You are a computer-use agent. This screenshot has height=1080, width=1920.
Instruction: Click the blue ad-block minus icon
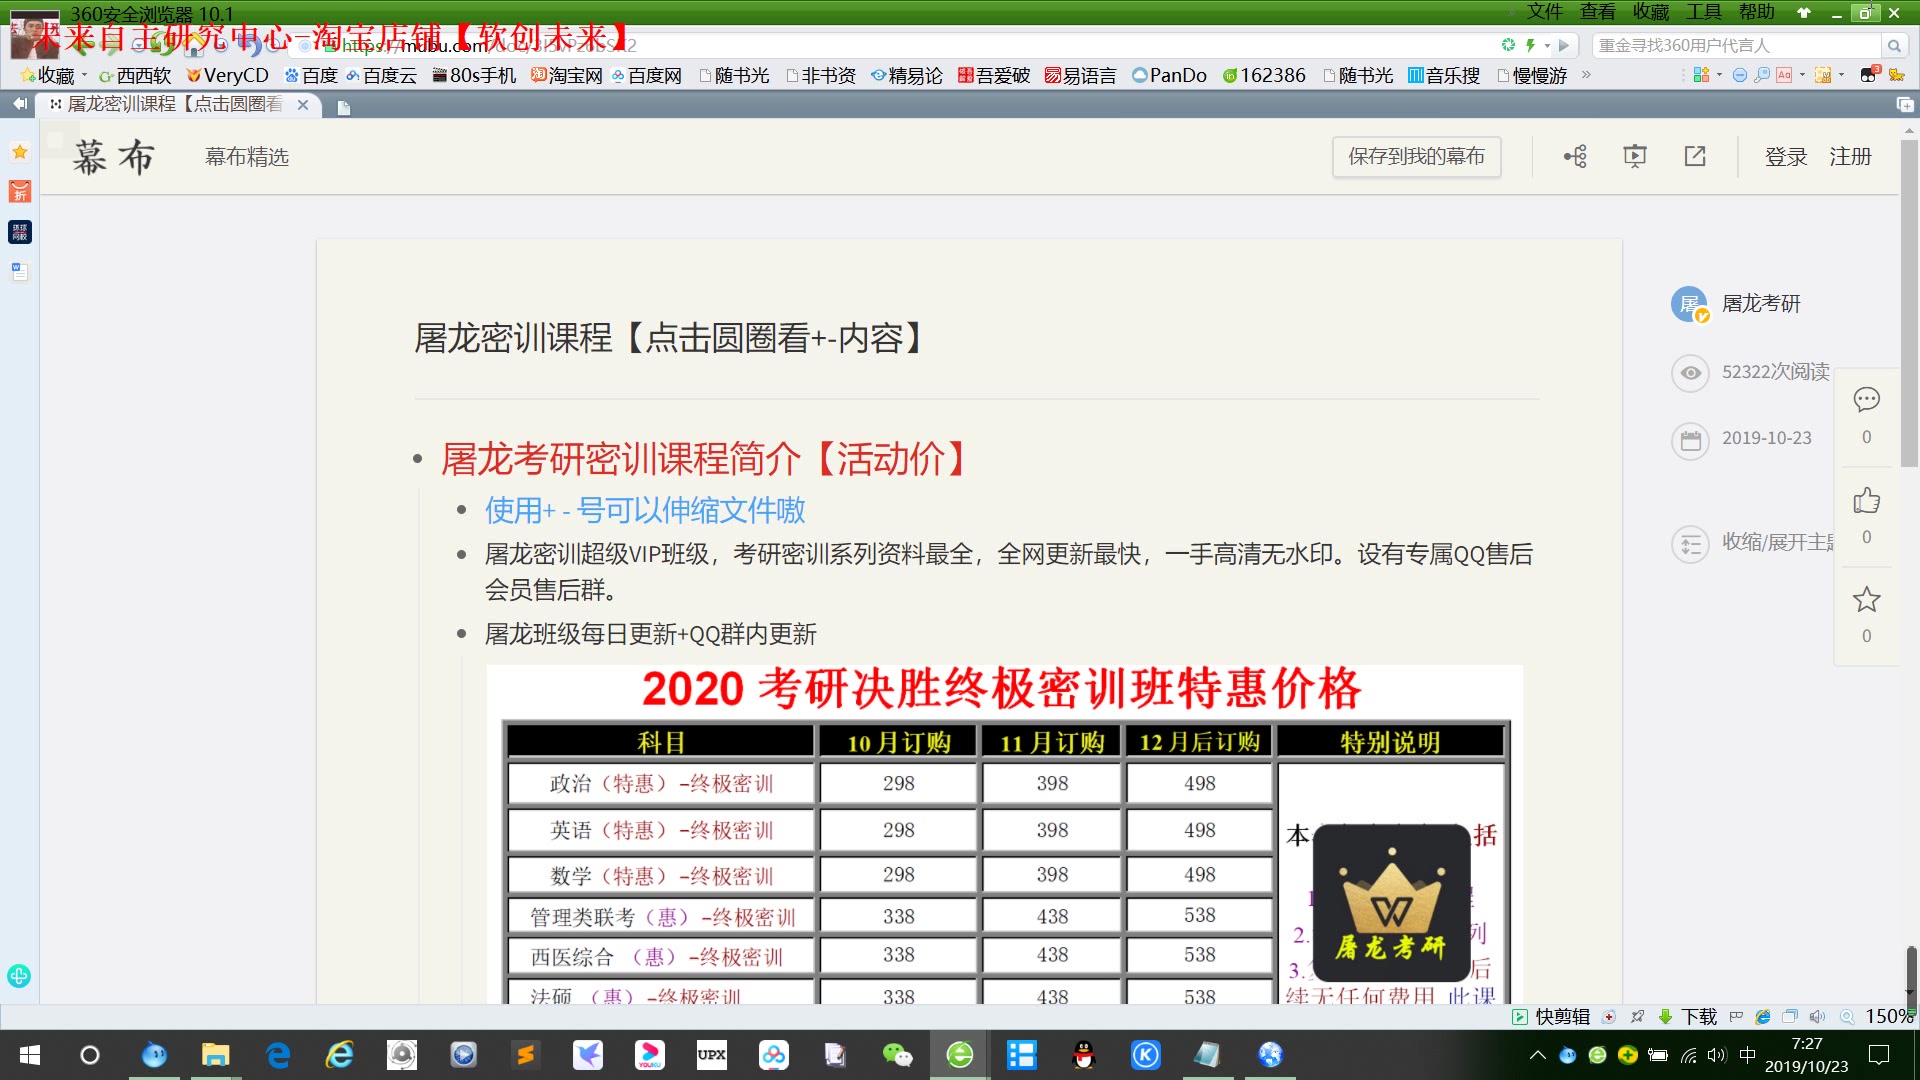1740,75
